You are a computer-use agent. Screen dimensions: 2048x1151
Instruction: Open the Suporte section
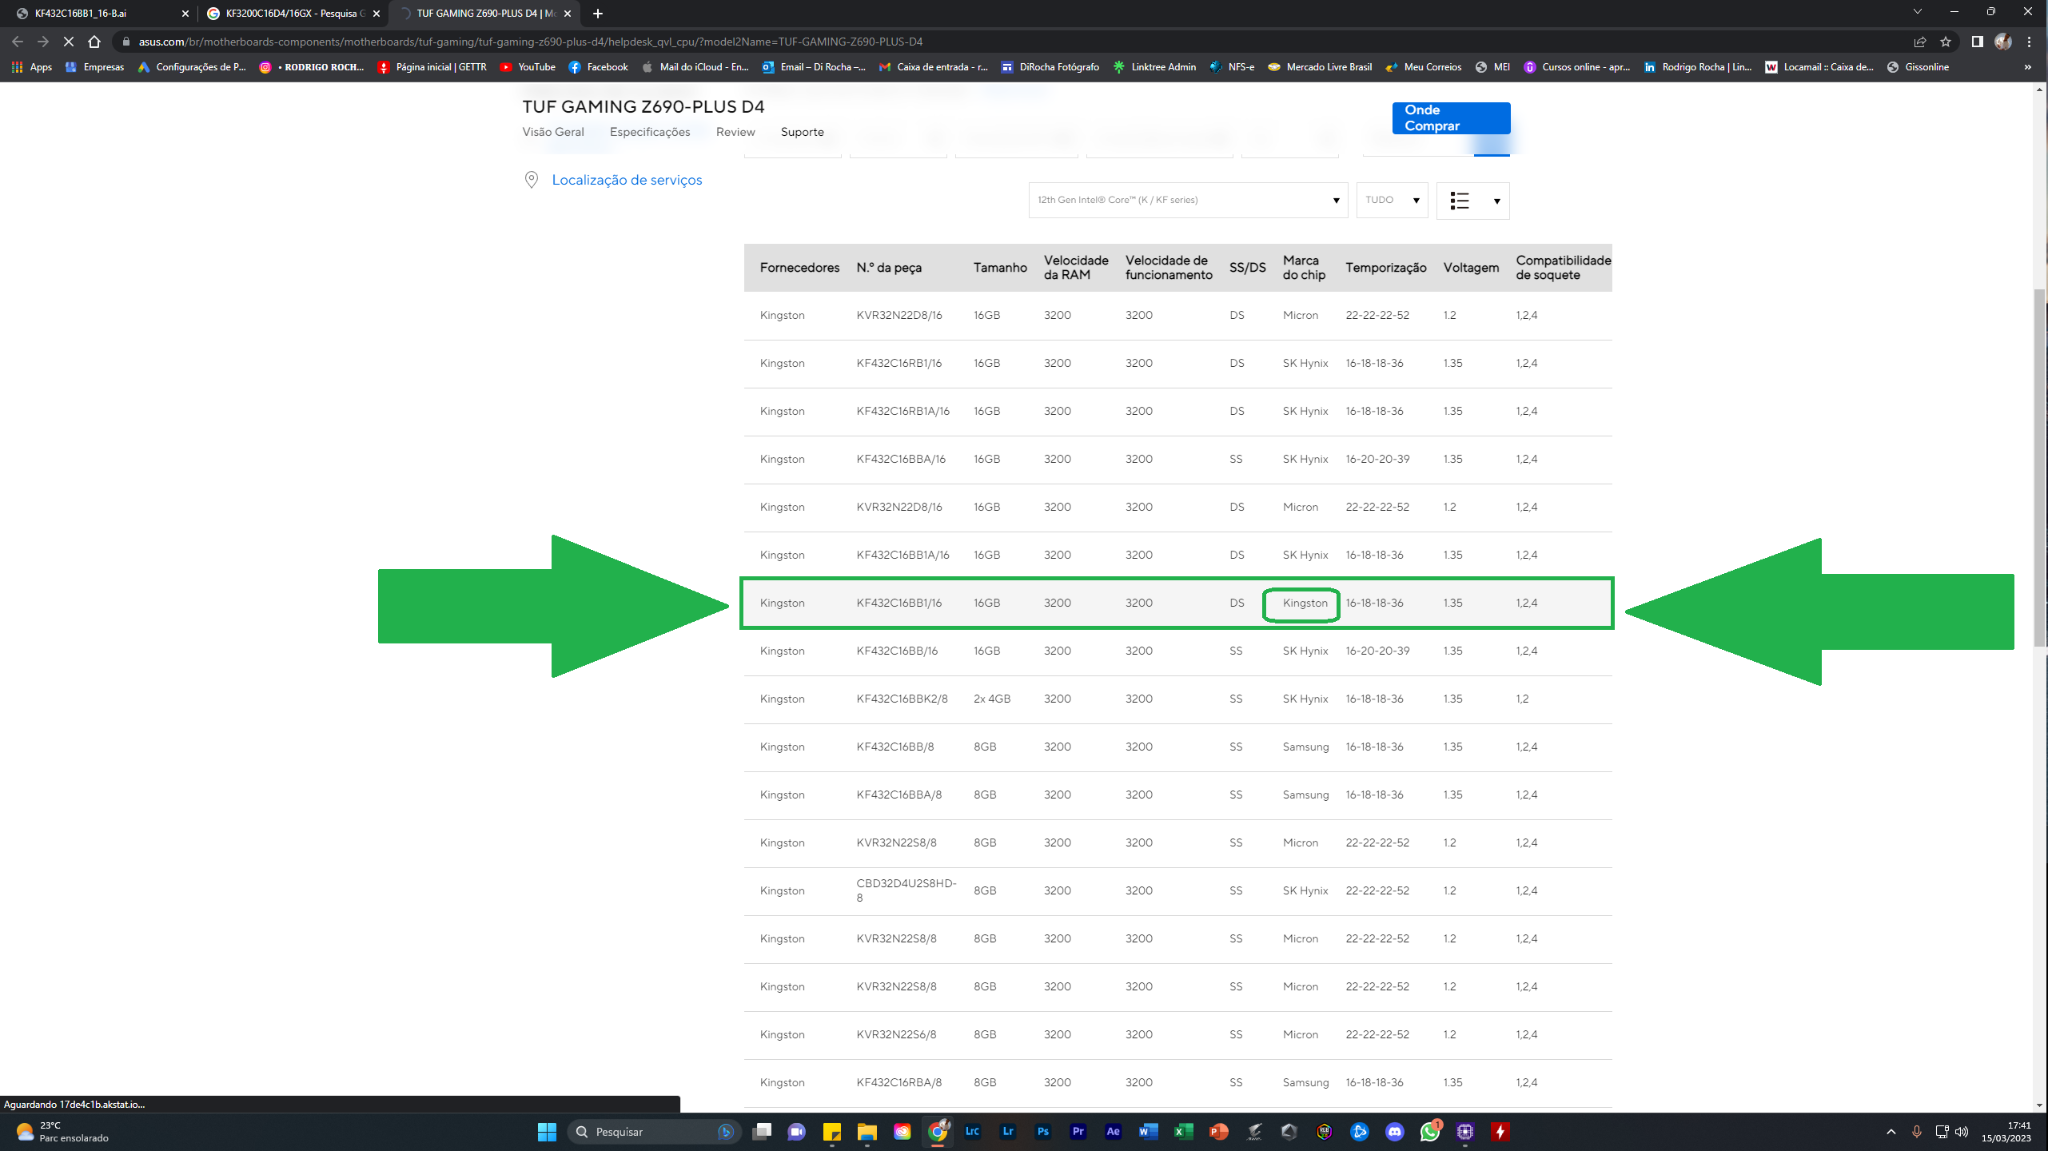(x=802, y=132)
